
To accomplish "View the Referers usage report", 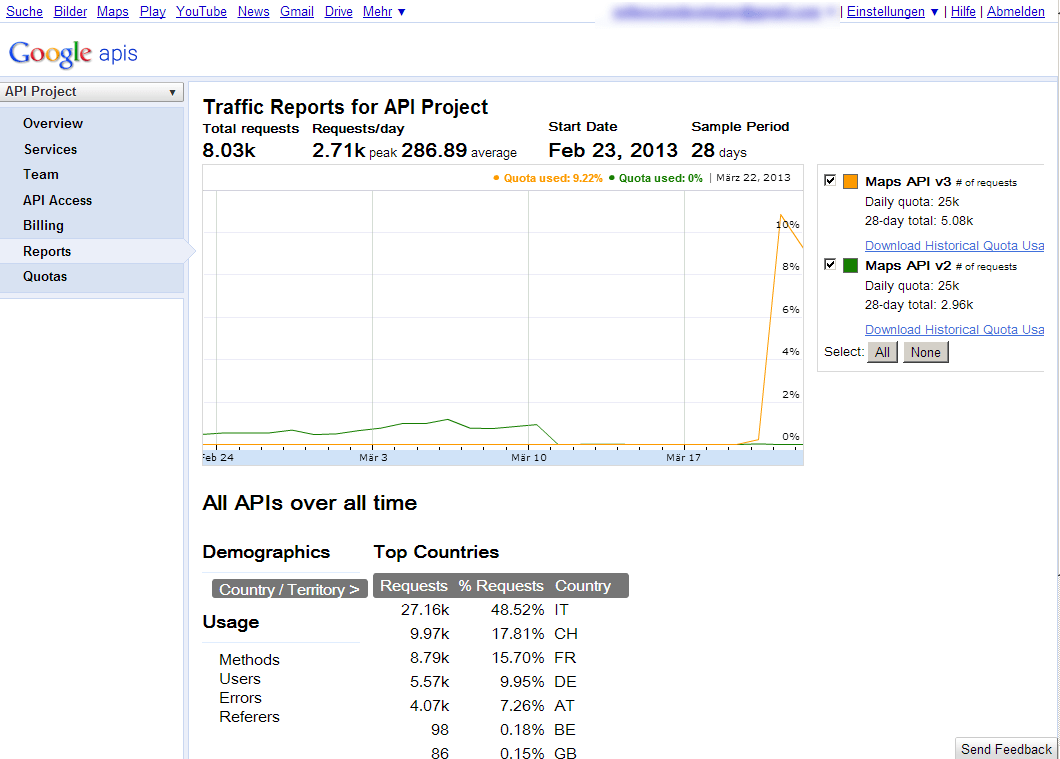I will tap(249, 717).
